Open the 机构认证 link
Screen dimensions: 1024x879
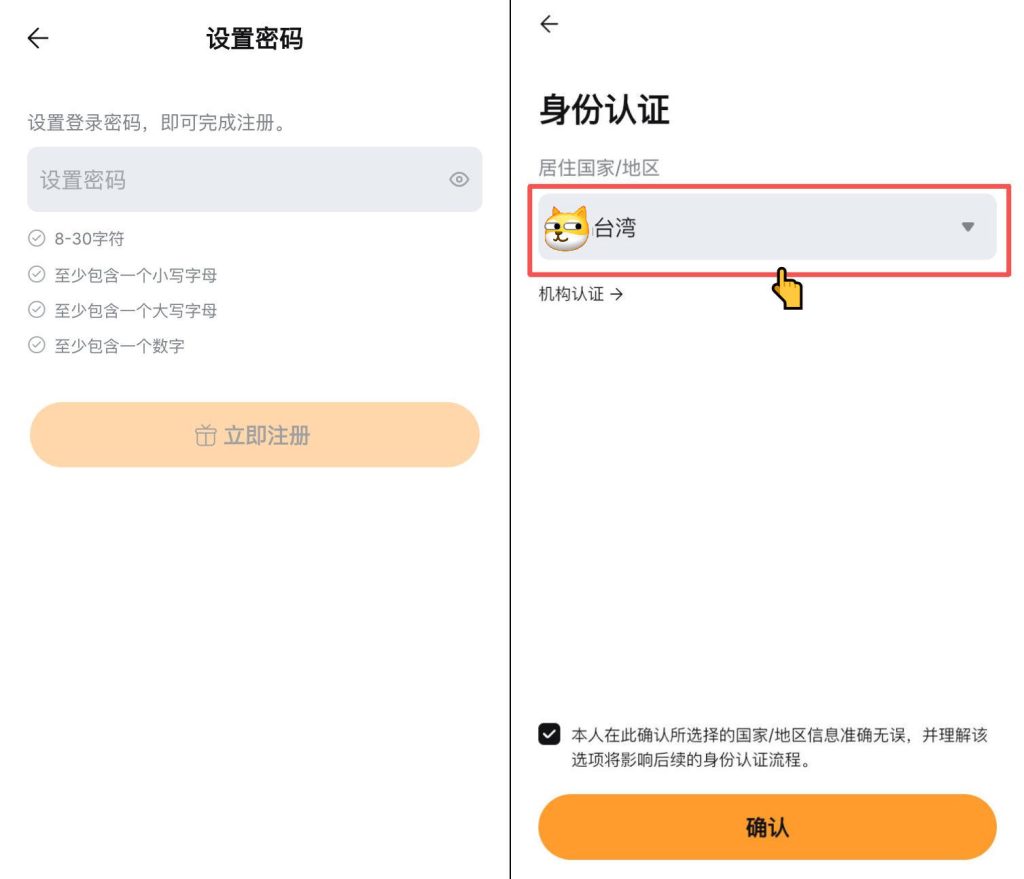click(581, 294)
